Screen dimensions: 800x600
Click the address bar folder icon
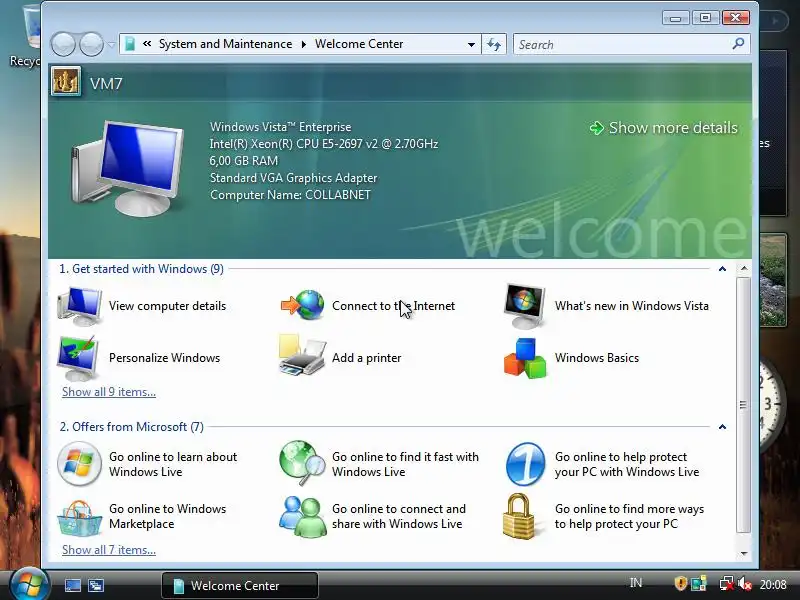[x=130, y=44]
